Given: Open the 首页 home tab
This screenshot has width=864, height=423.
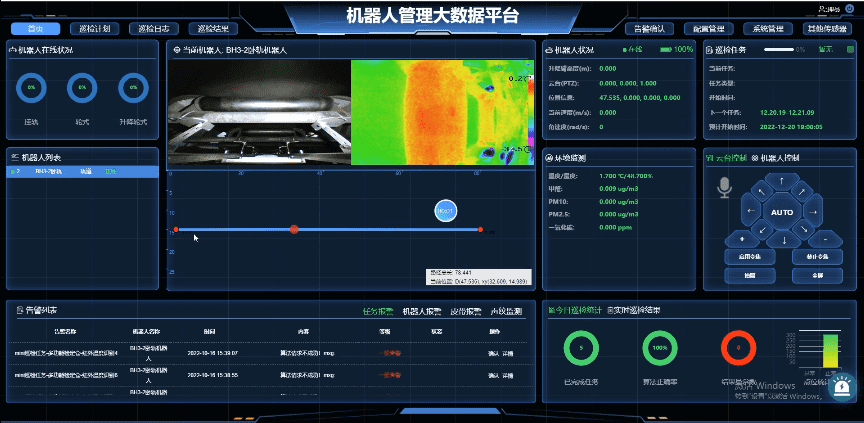Looking at the screenshot, I should click(35, 29).
